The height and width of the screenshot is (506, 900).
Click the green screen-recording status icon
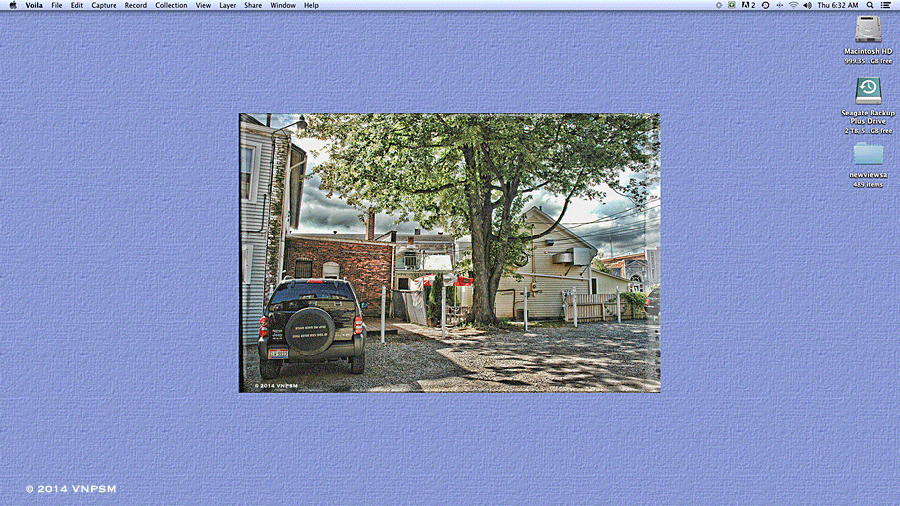[732, 5]
